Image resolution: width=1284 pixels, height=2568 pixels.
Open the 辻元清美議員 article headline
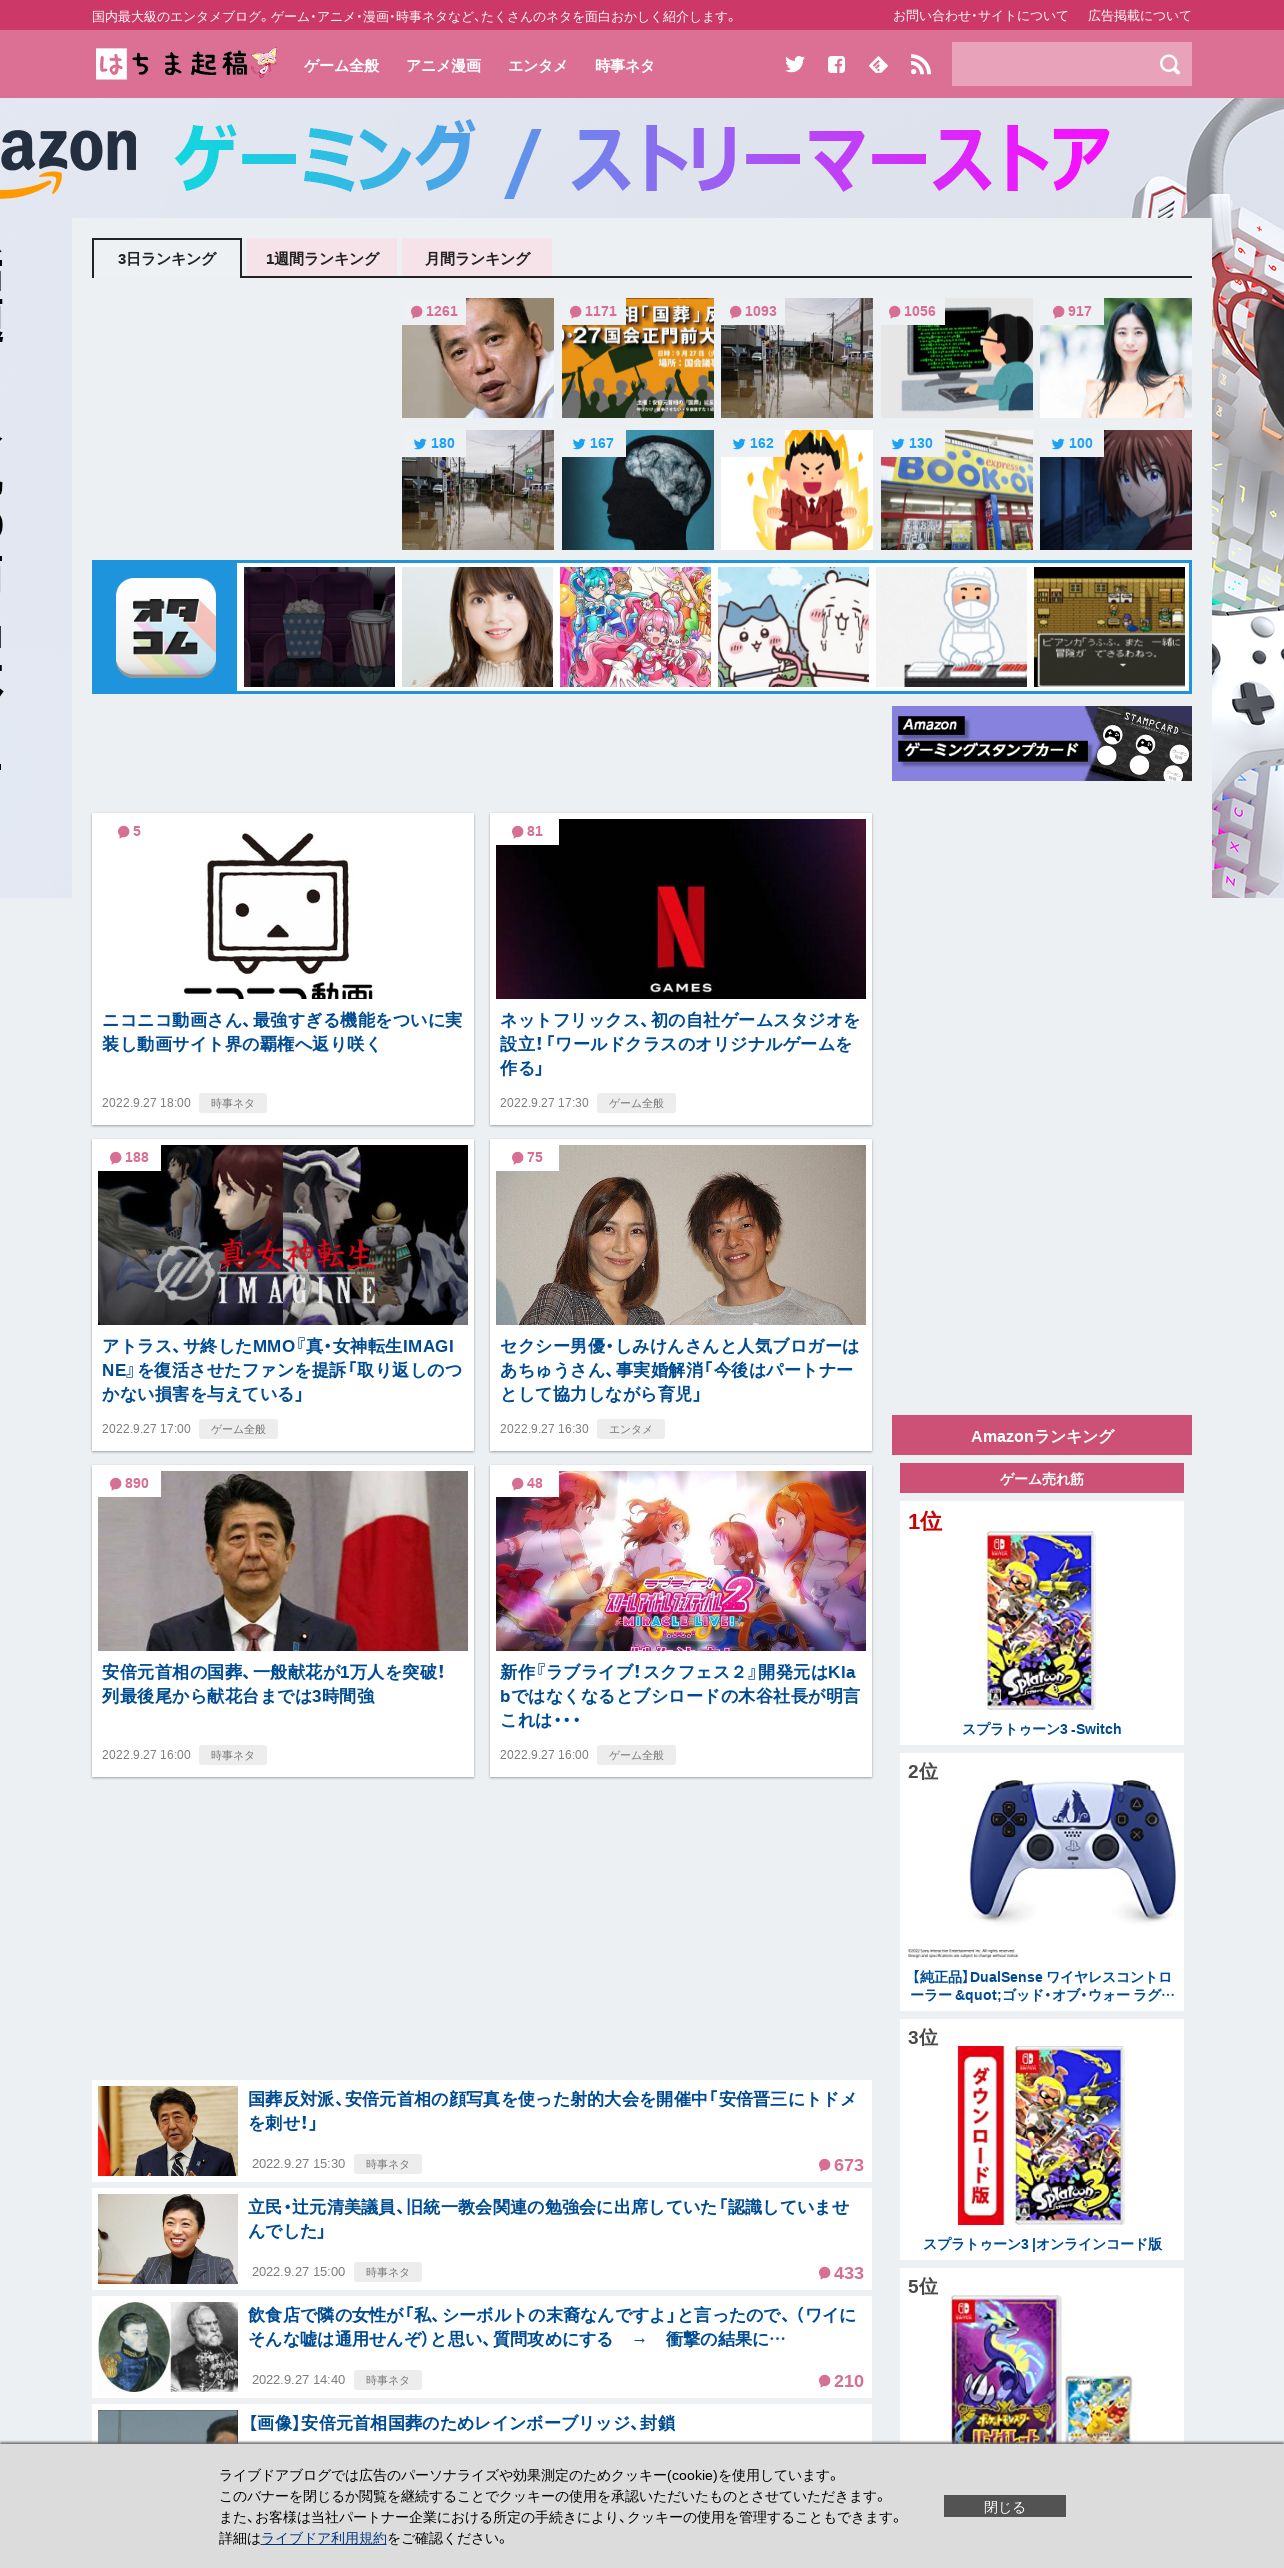coord(549,2219)
